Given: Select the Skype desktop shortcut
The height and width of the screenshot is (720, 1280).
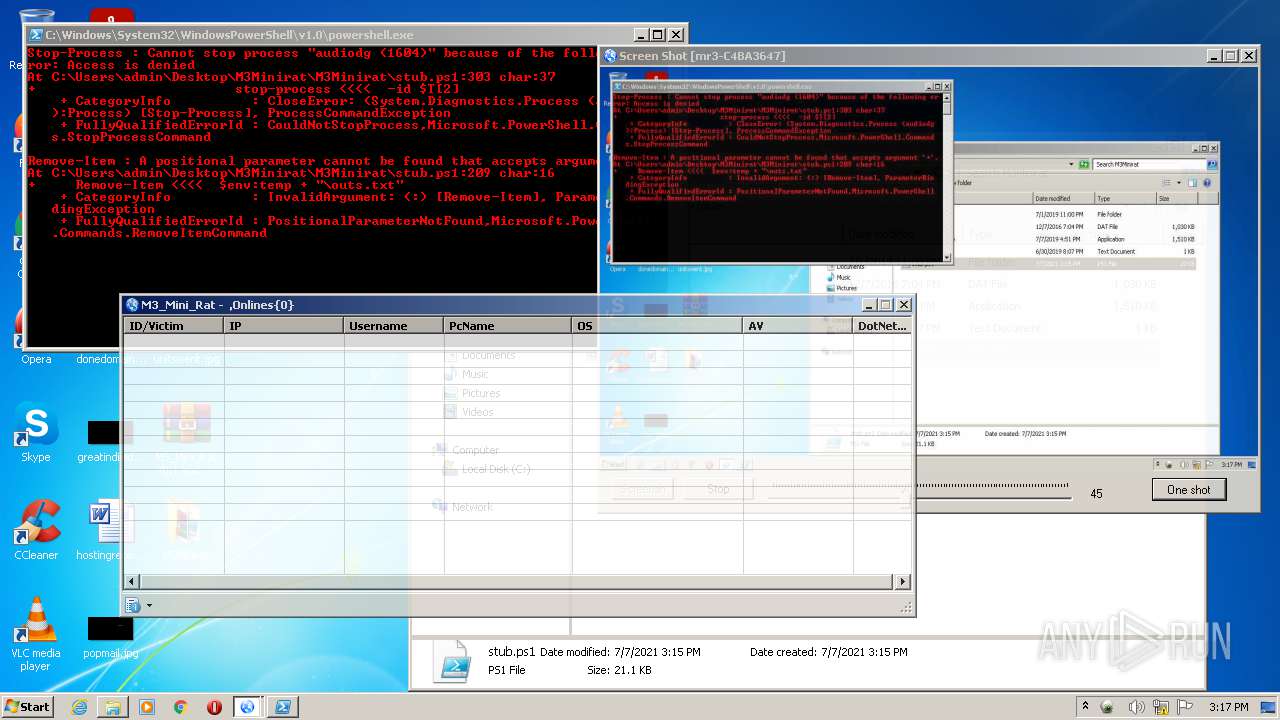Looking at the screenshot, I should click(36, 433).
